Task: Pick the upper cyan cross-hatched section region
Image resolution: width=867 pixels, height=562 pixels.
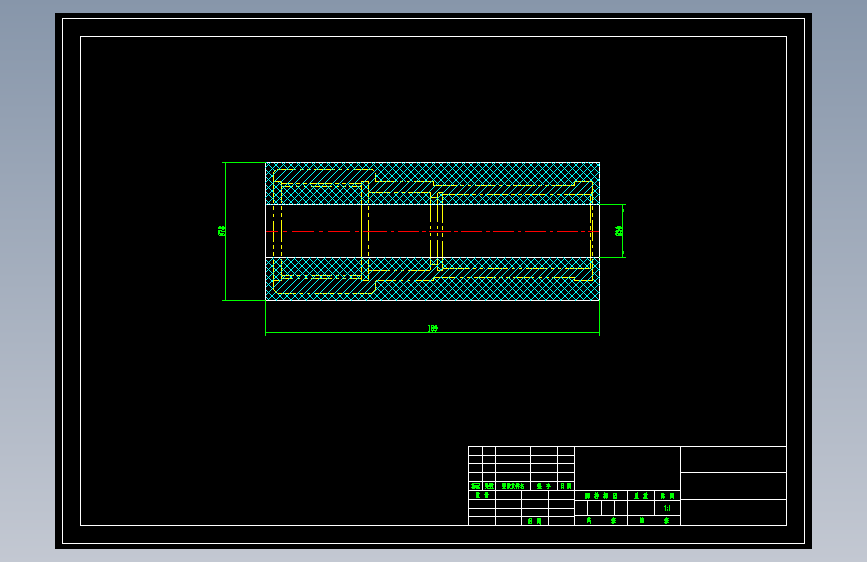Action: click(x=432, y=184)
